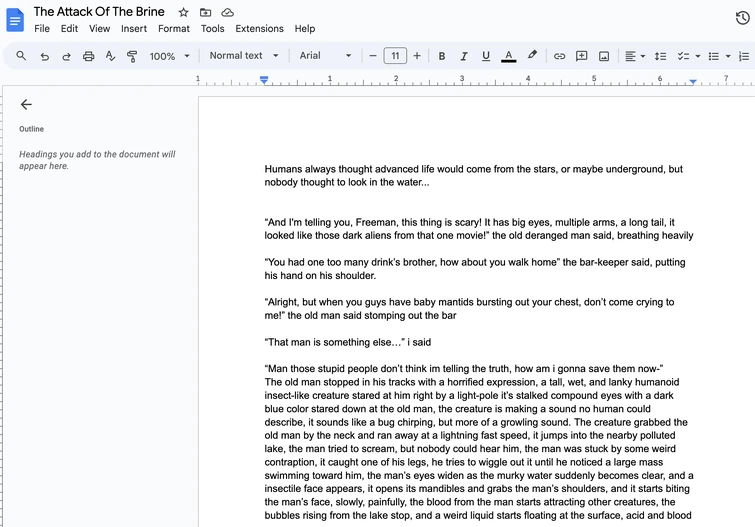755x527 pixels.
Task: Toggle underline formatting
Action: click(486, 56)
